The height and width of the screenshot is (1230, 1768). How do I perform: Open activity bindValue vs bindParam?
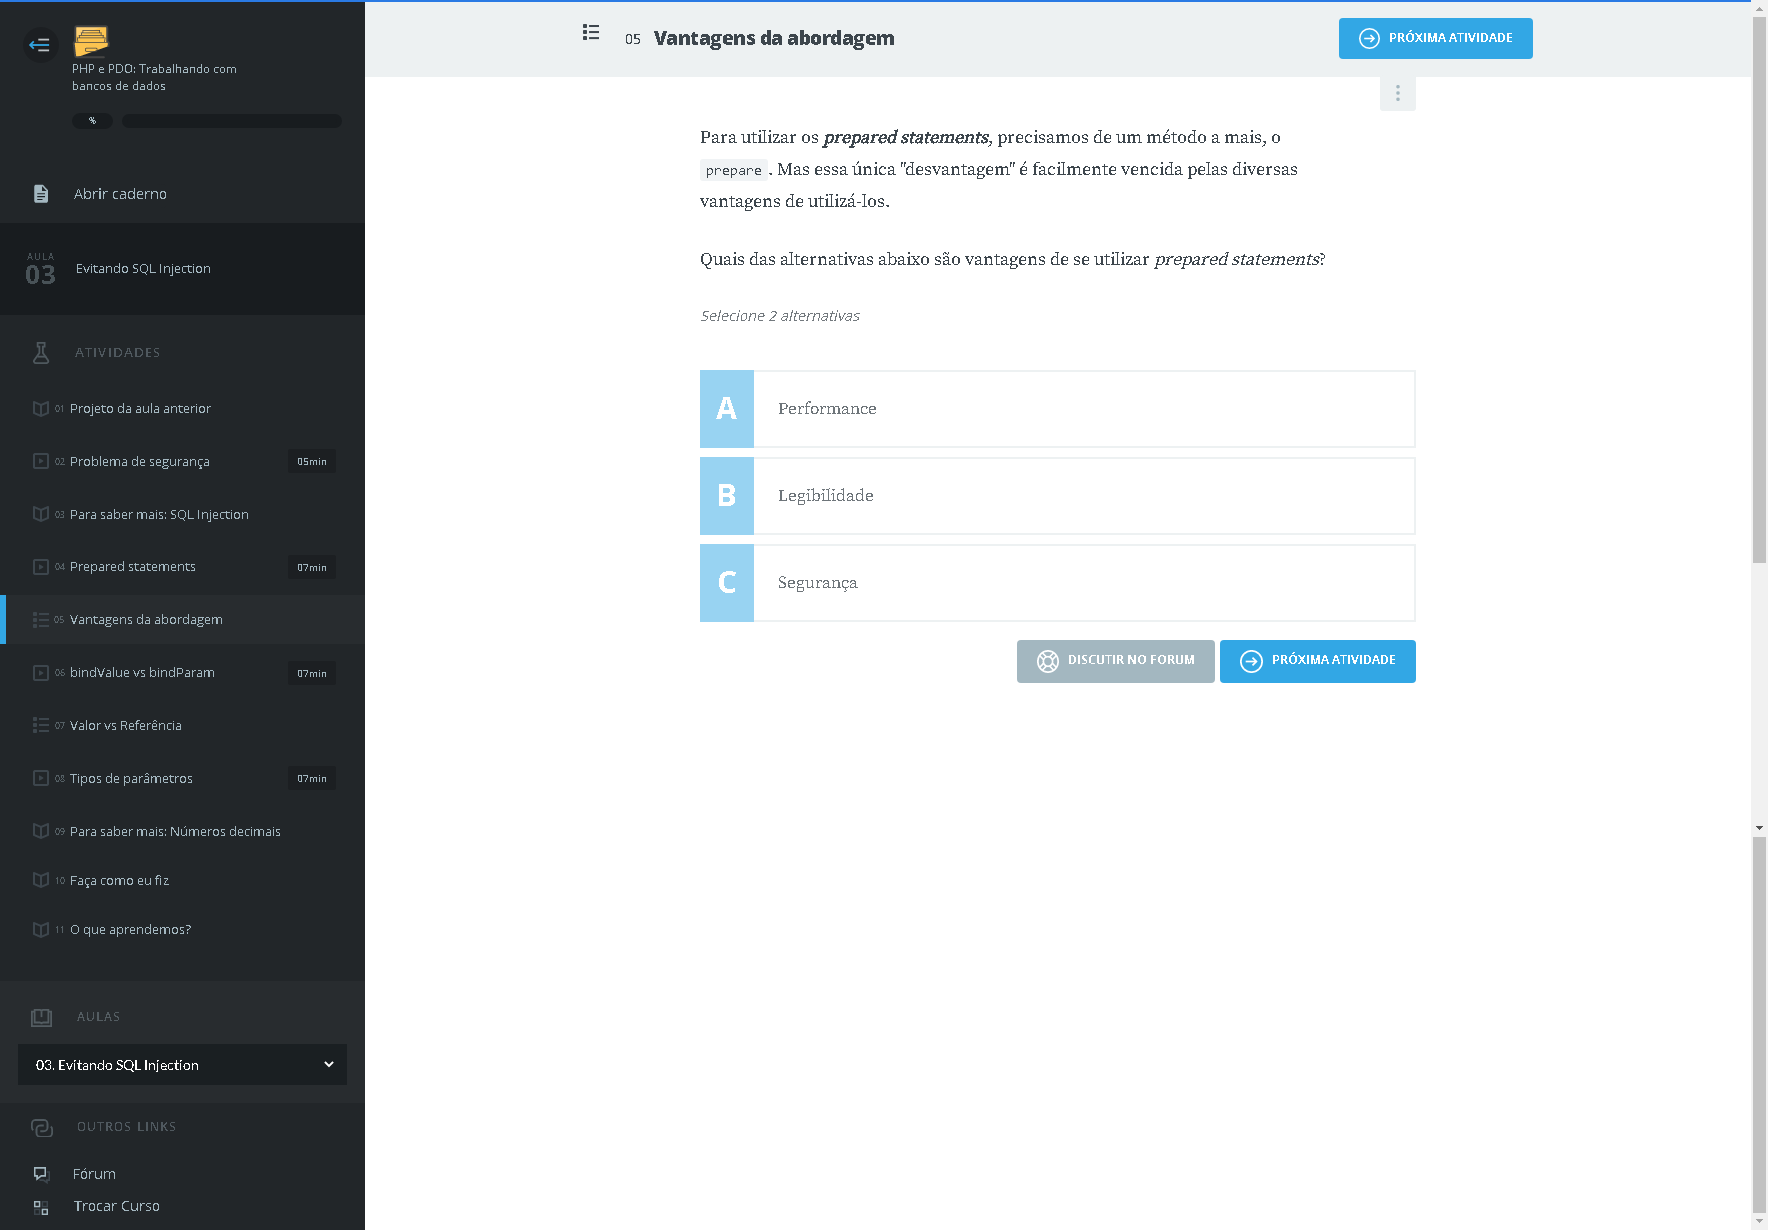click(x=142, y=673)
